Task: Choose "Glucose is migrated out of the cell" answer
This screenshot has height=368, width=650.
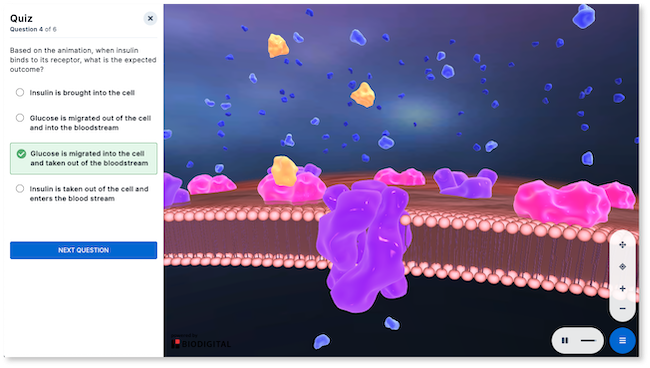Action: 83,123
